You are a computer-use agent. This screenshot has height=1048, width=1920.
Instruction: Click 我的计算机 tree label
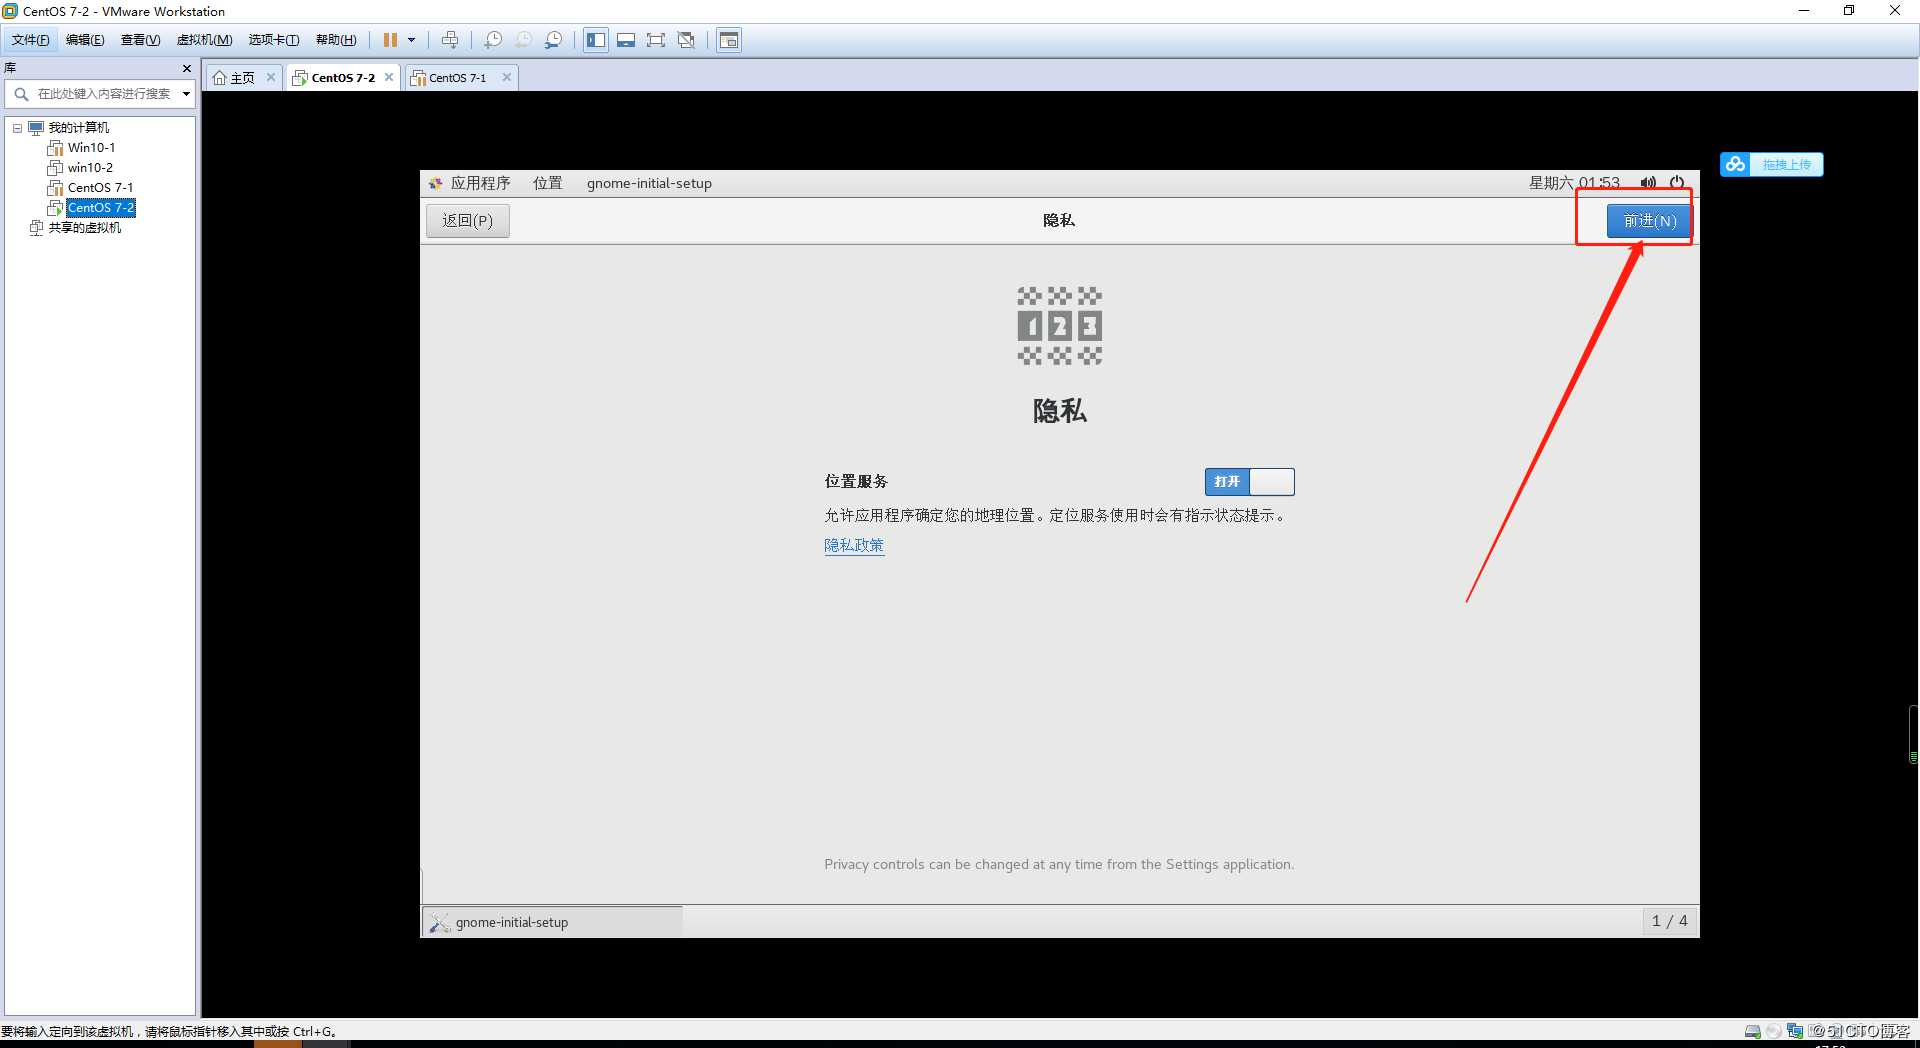79,128
